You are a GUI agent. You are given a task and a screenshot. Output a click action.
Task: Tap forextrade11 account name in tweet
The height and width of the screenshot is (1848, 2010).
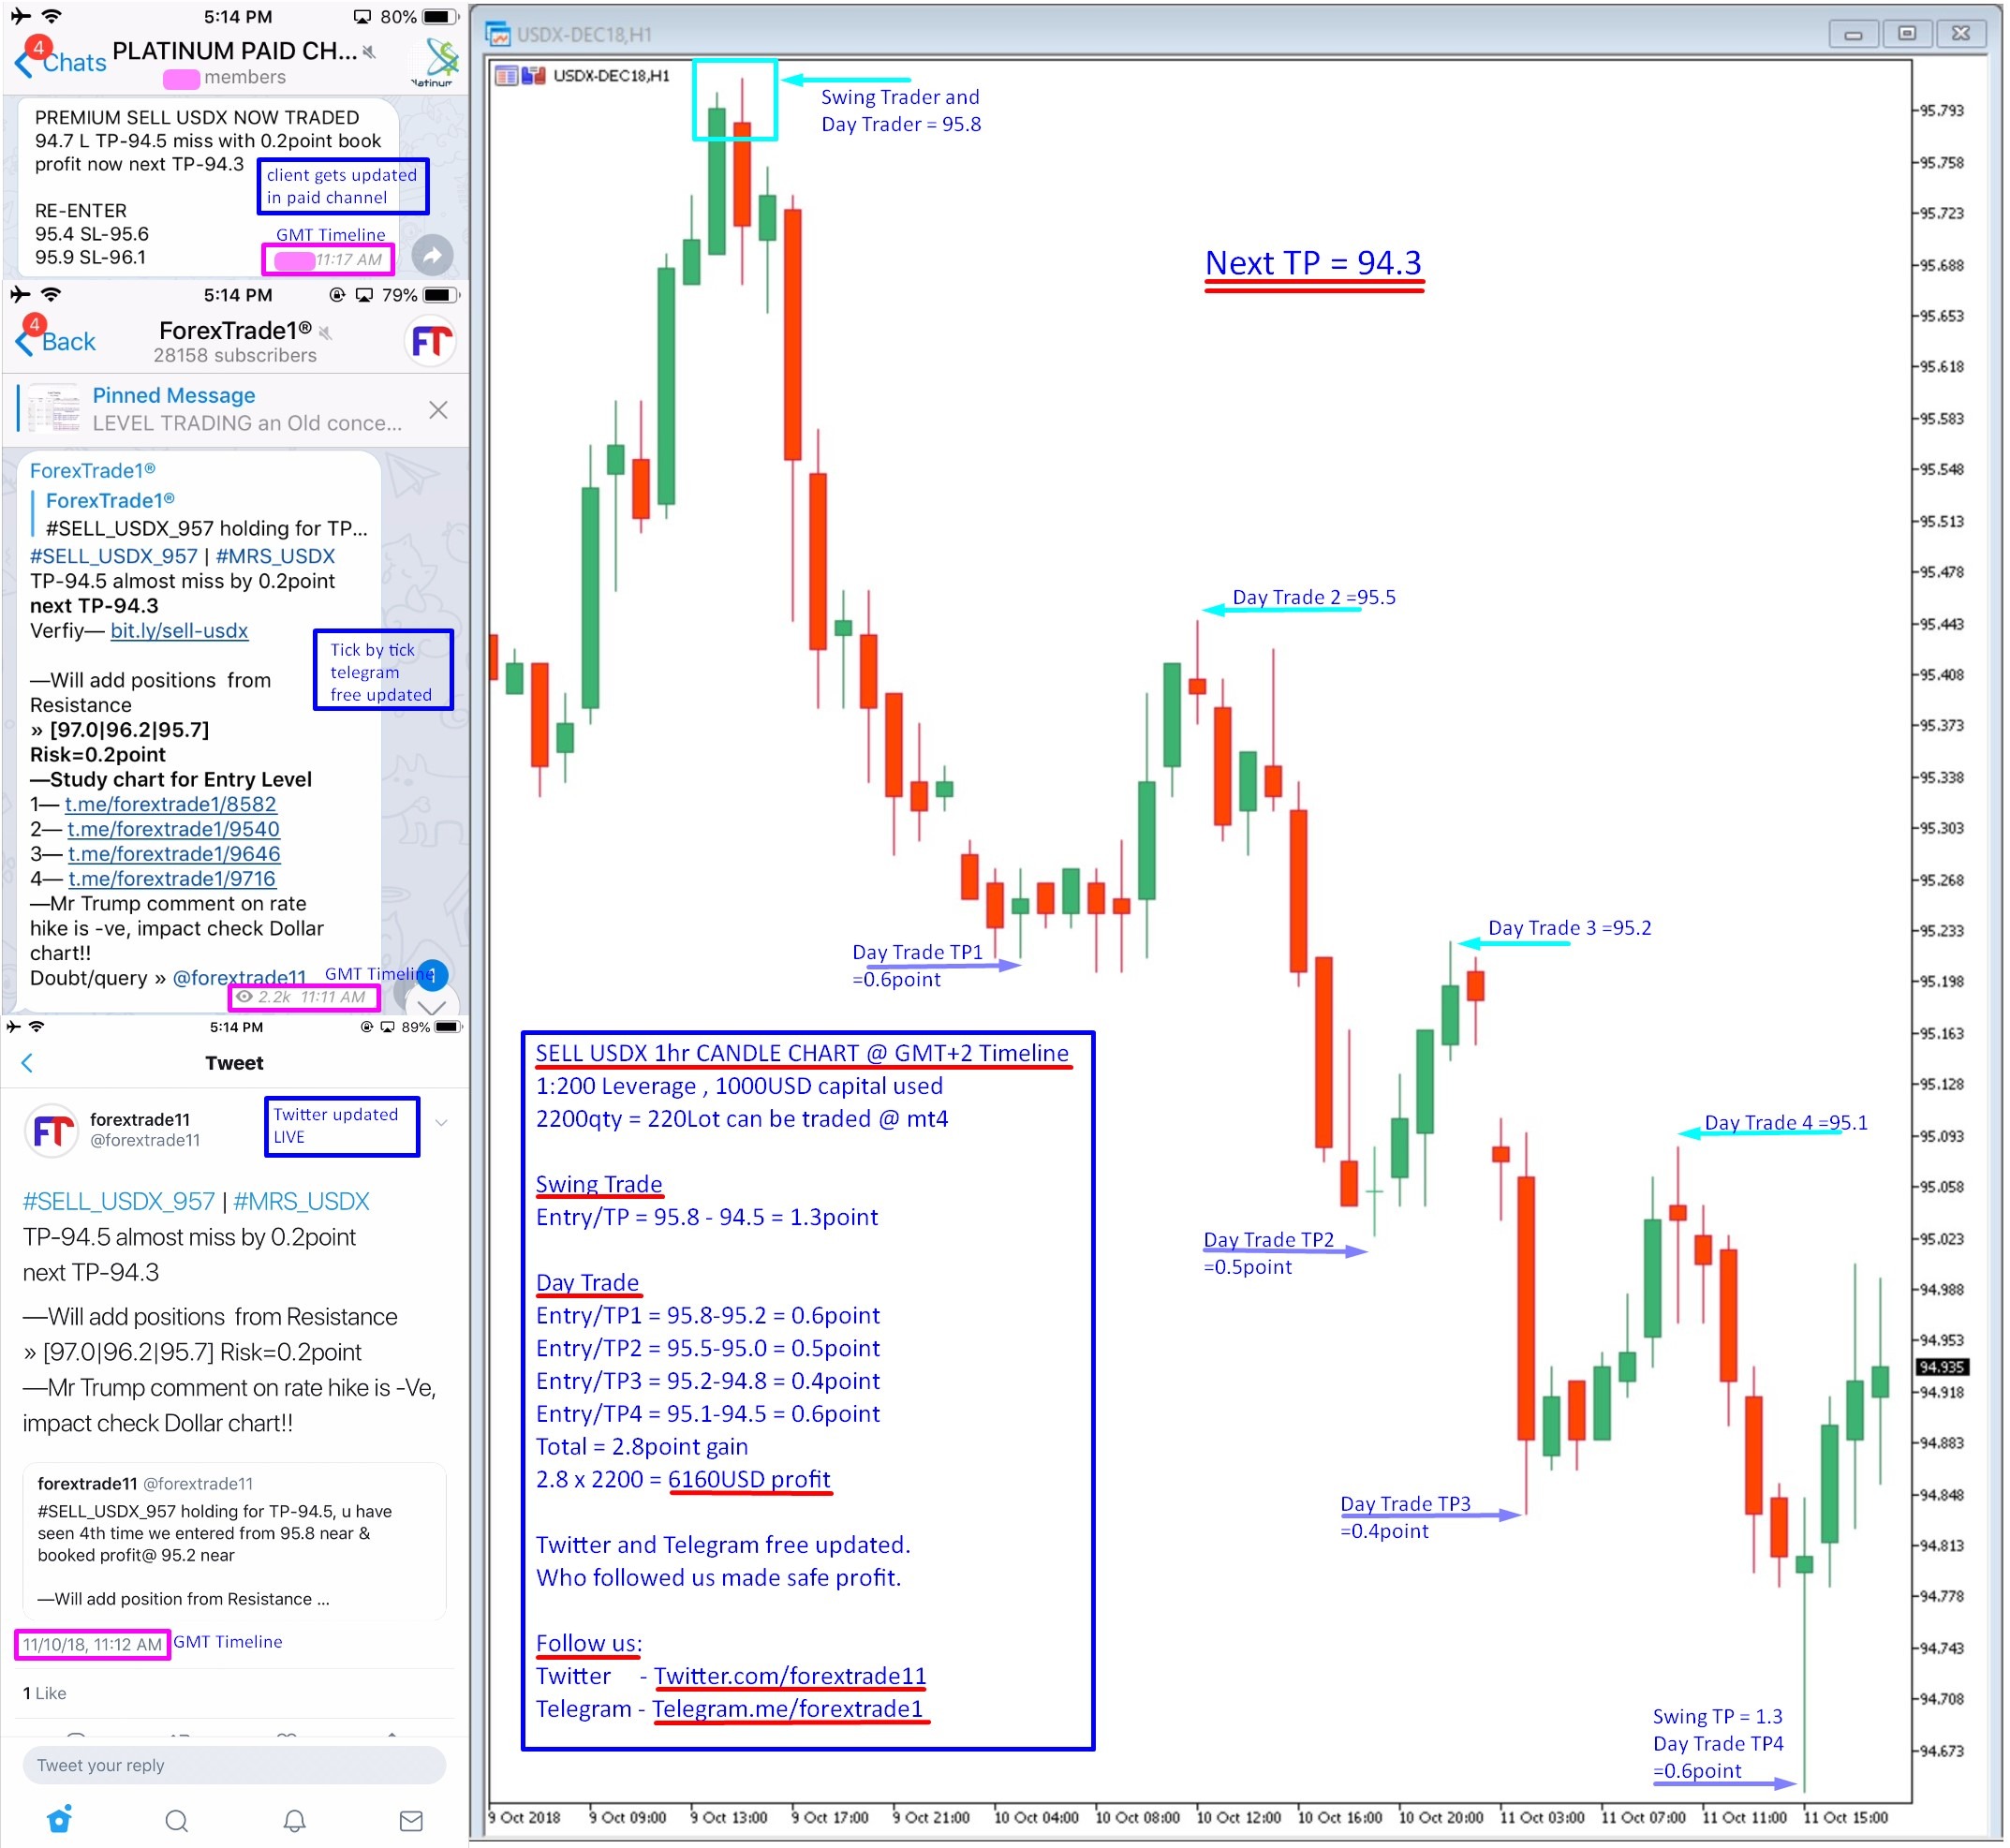140,1120
